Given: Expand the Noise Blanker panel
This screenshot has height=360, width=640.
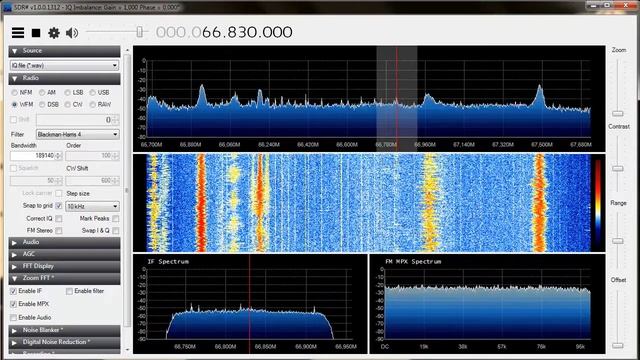Looking at the screenshot, I should tap(64, 330).
